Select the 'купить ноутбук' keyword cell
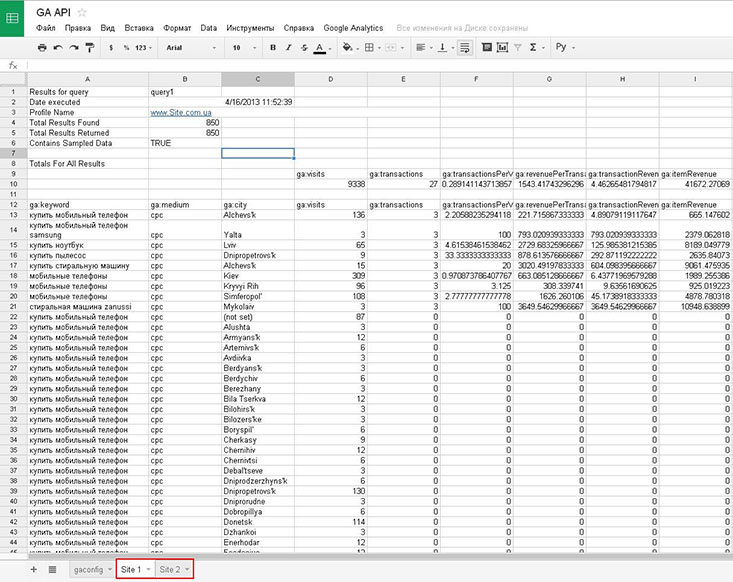The width and height of the screenshot is (733, 582). pyautogui.click(x=87, y=245)
